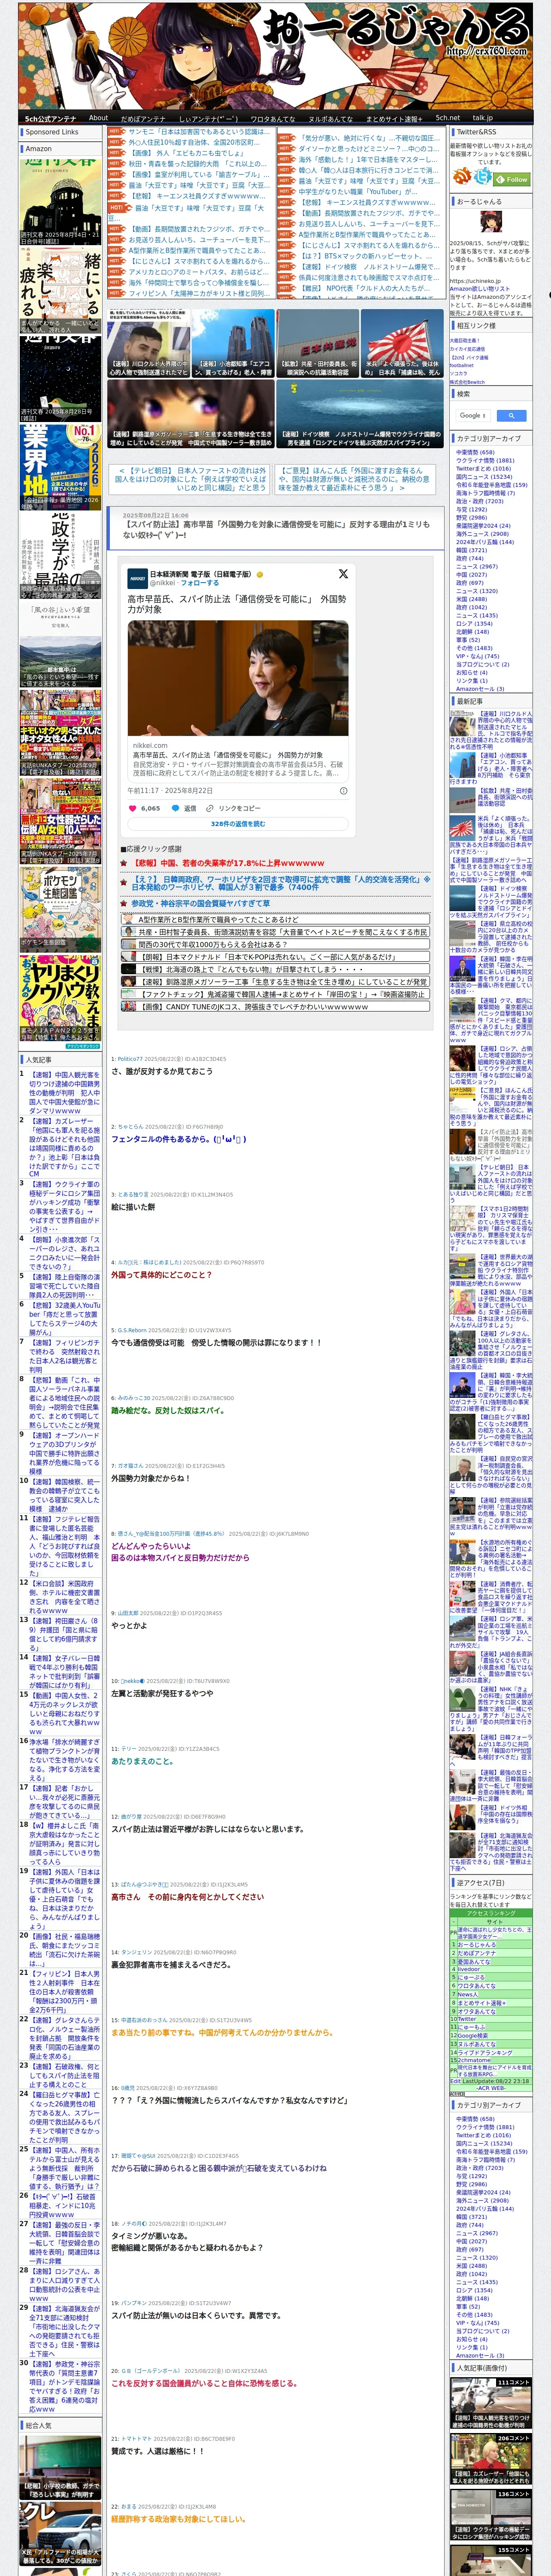Click the comment text 絵に描いた餅
This screenshot has width=551, height=2576.
(132, 1207)
